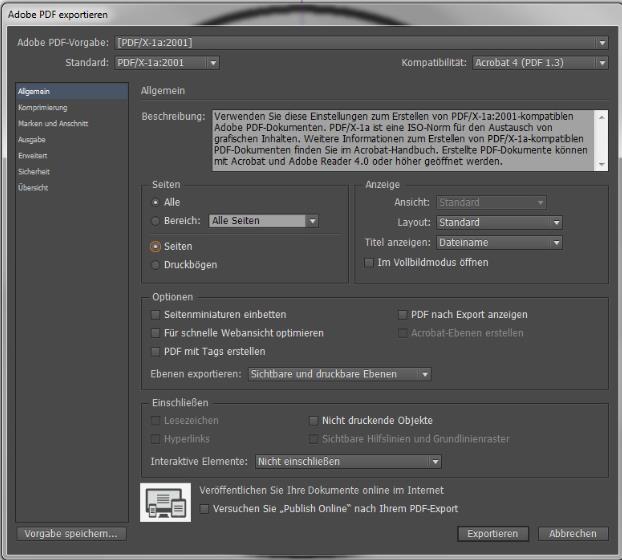Toggle the Lesezeichen checkbox

156,421
